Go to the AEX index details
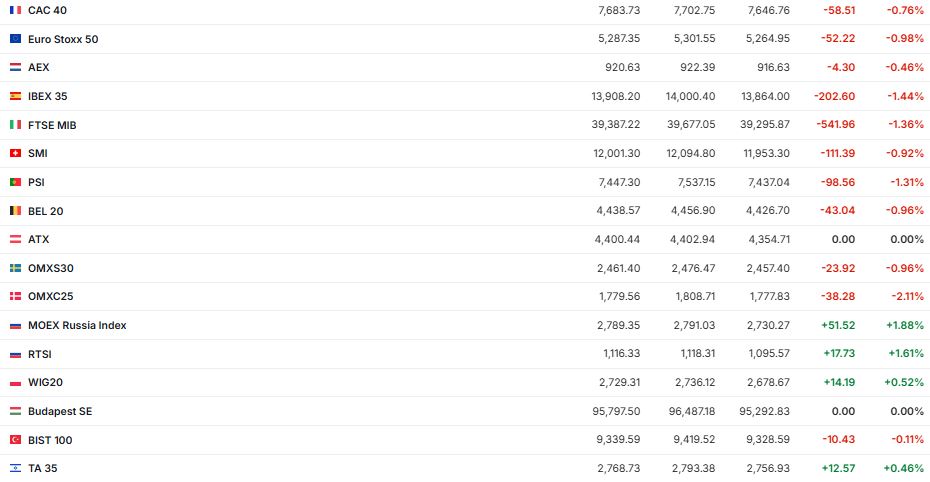The height and width of the screenshot is (482, 930). pyautogui.click(x=39, y=67)
